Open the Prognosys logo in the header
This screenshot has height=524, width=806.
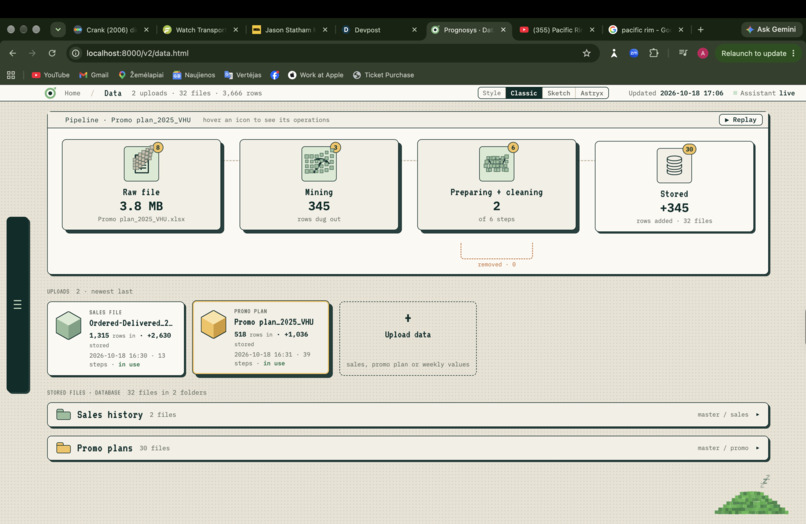pos(50,93)
